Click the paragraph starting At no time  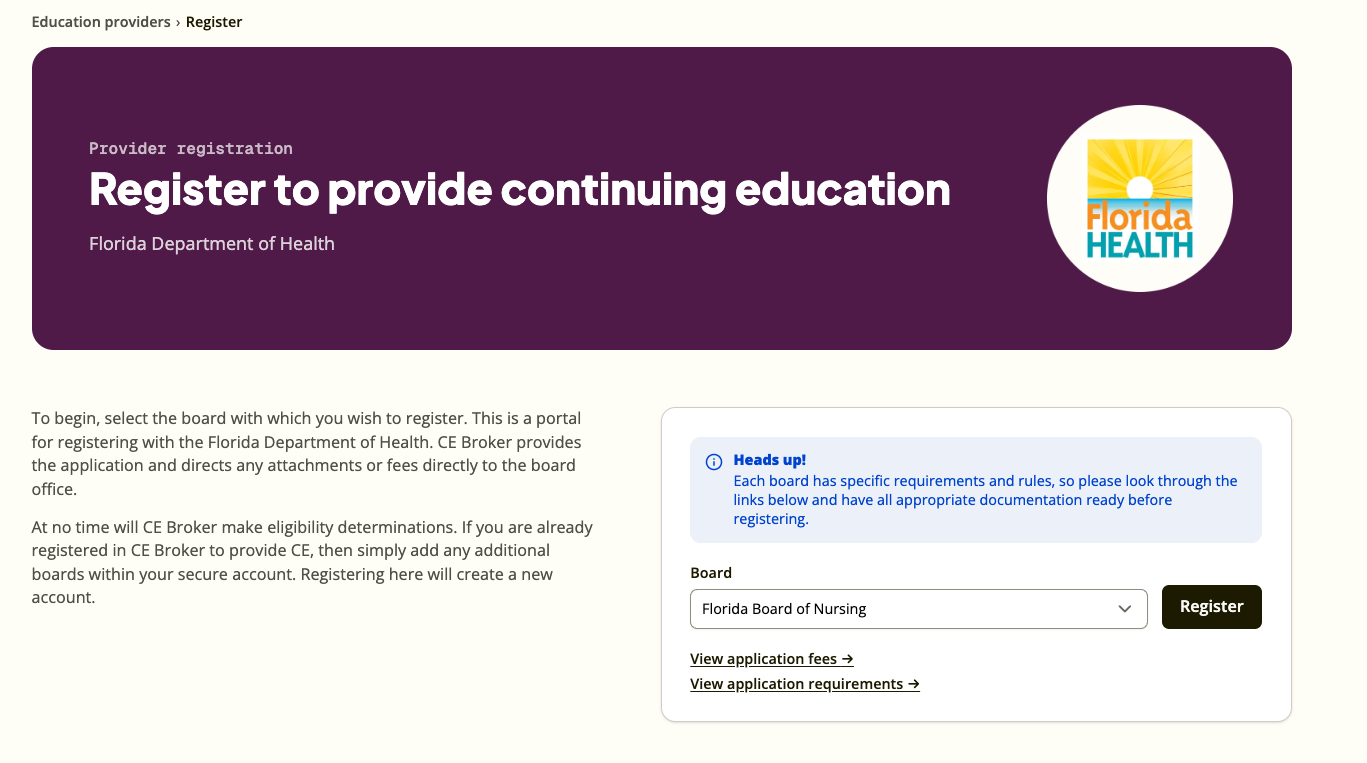312,562
